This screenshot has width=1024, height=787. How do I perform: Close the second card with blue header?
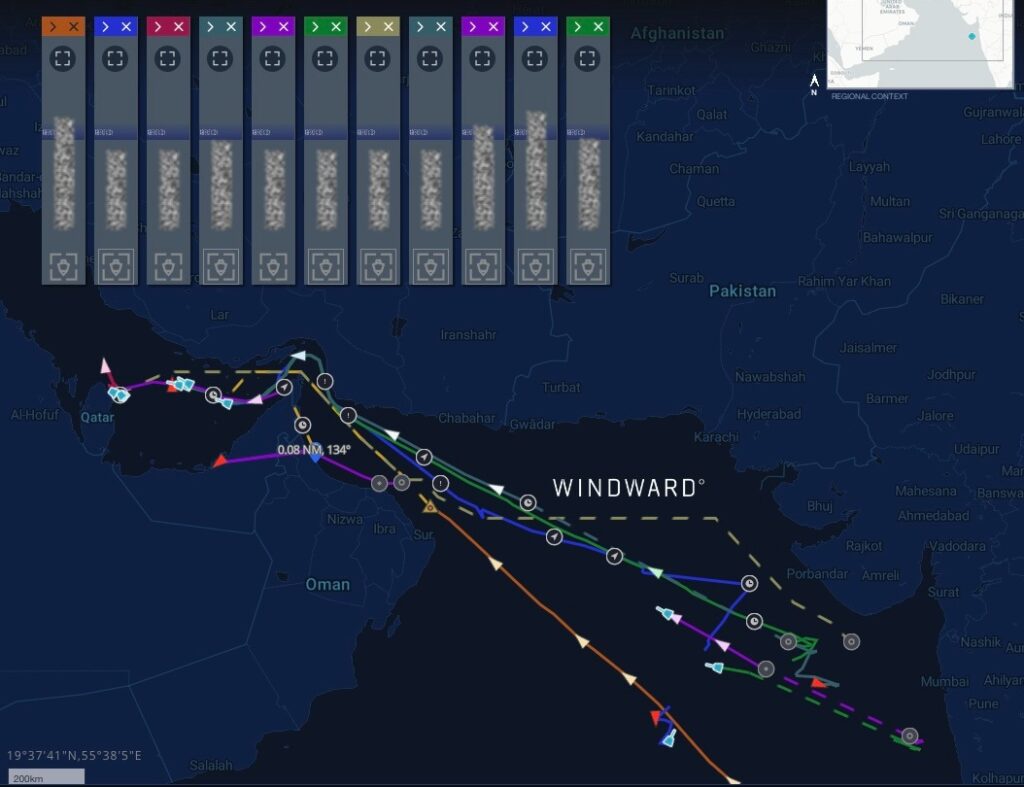click(126, 27)
